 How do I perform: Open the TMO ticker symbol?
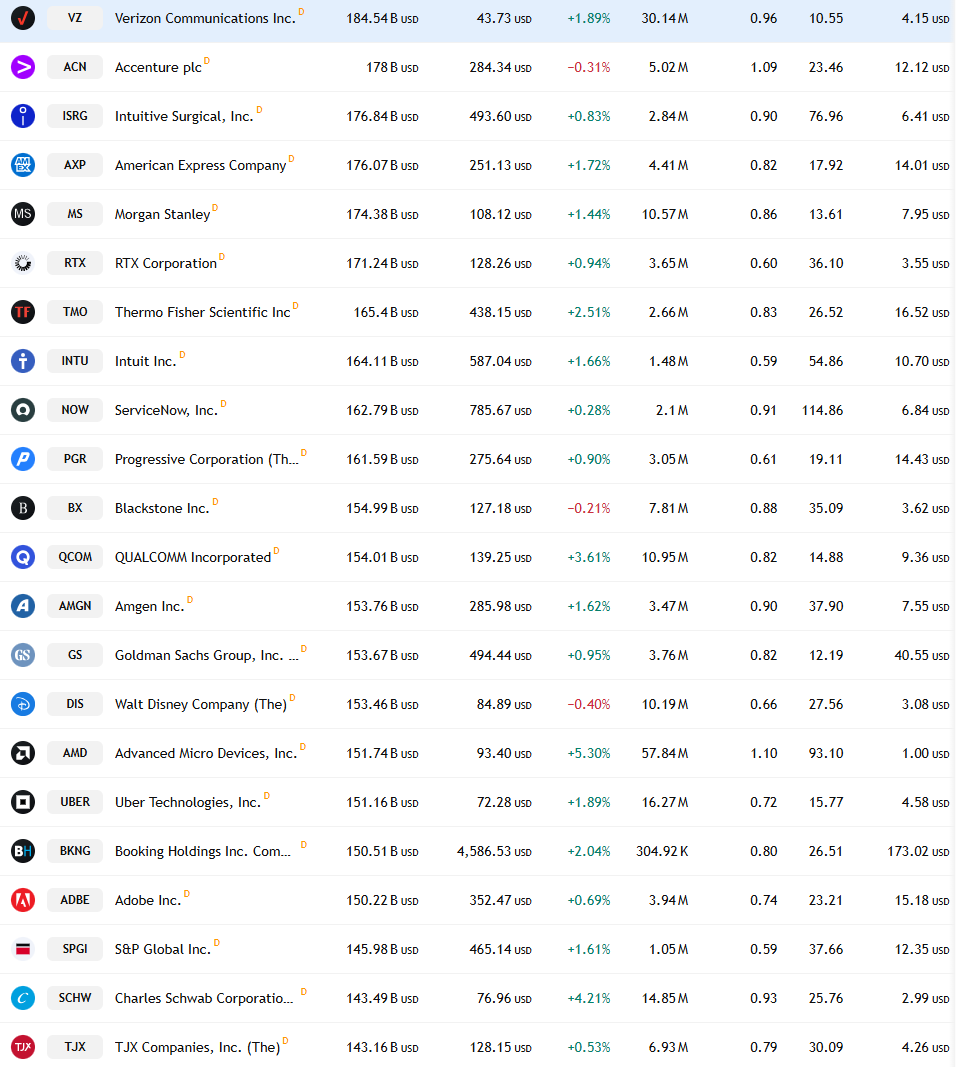75,312
